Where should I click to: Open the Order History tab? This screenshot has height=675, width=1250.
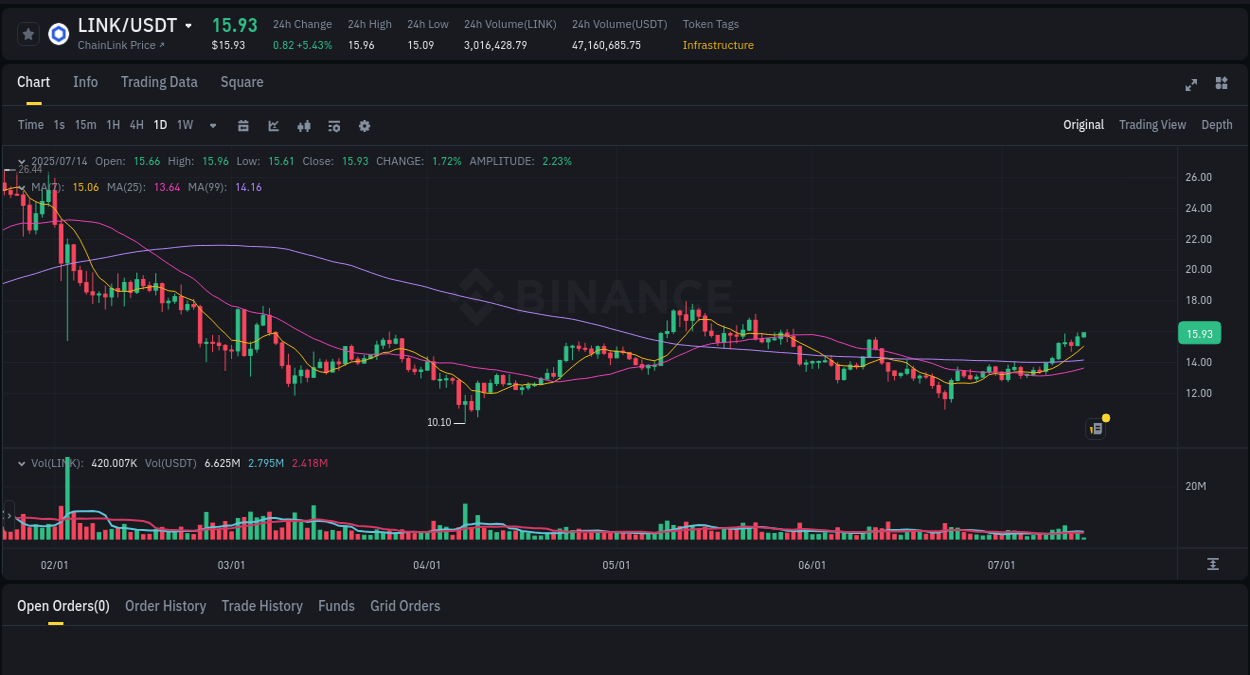[165, 606]
